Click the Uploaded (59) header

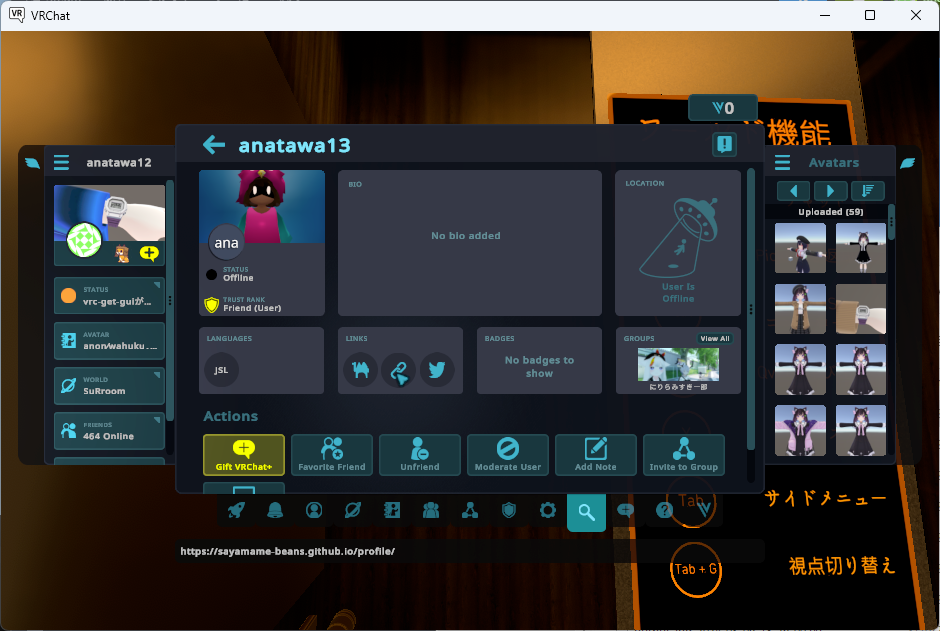coord(830,212)
